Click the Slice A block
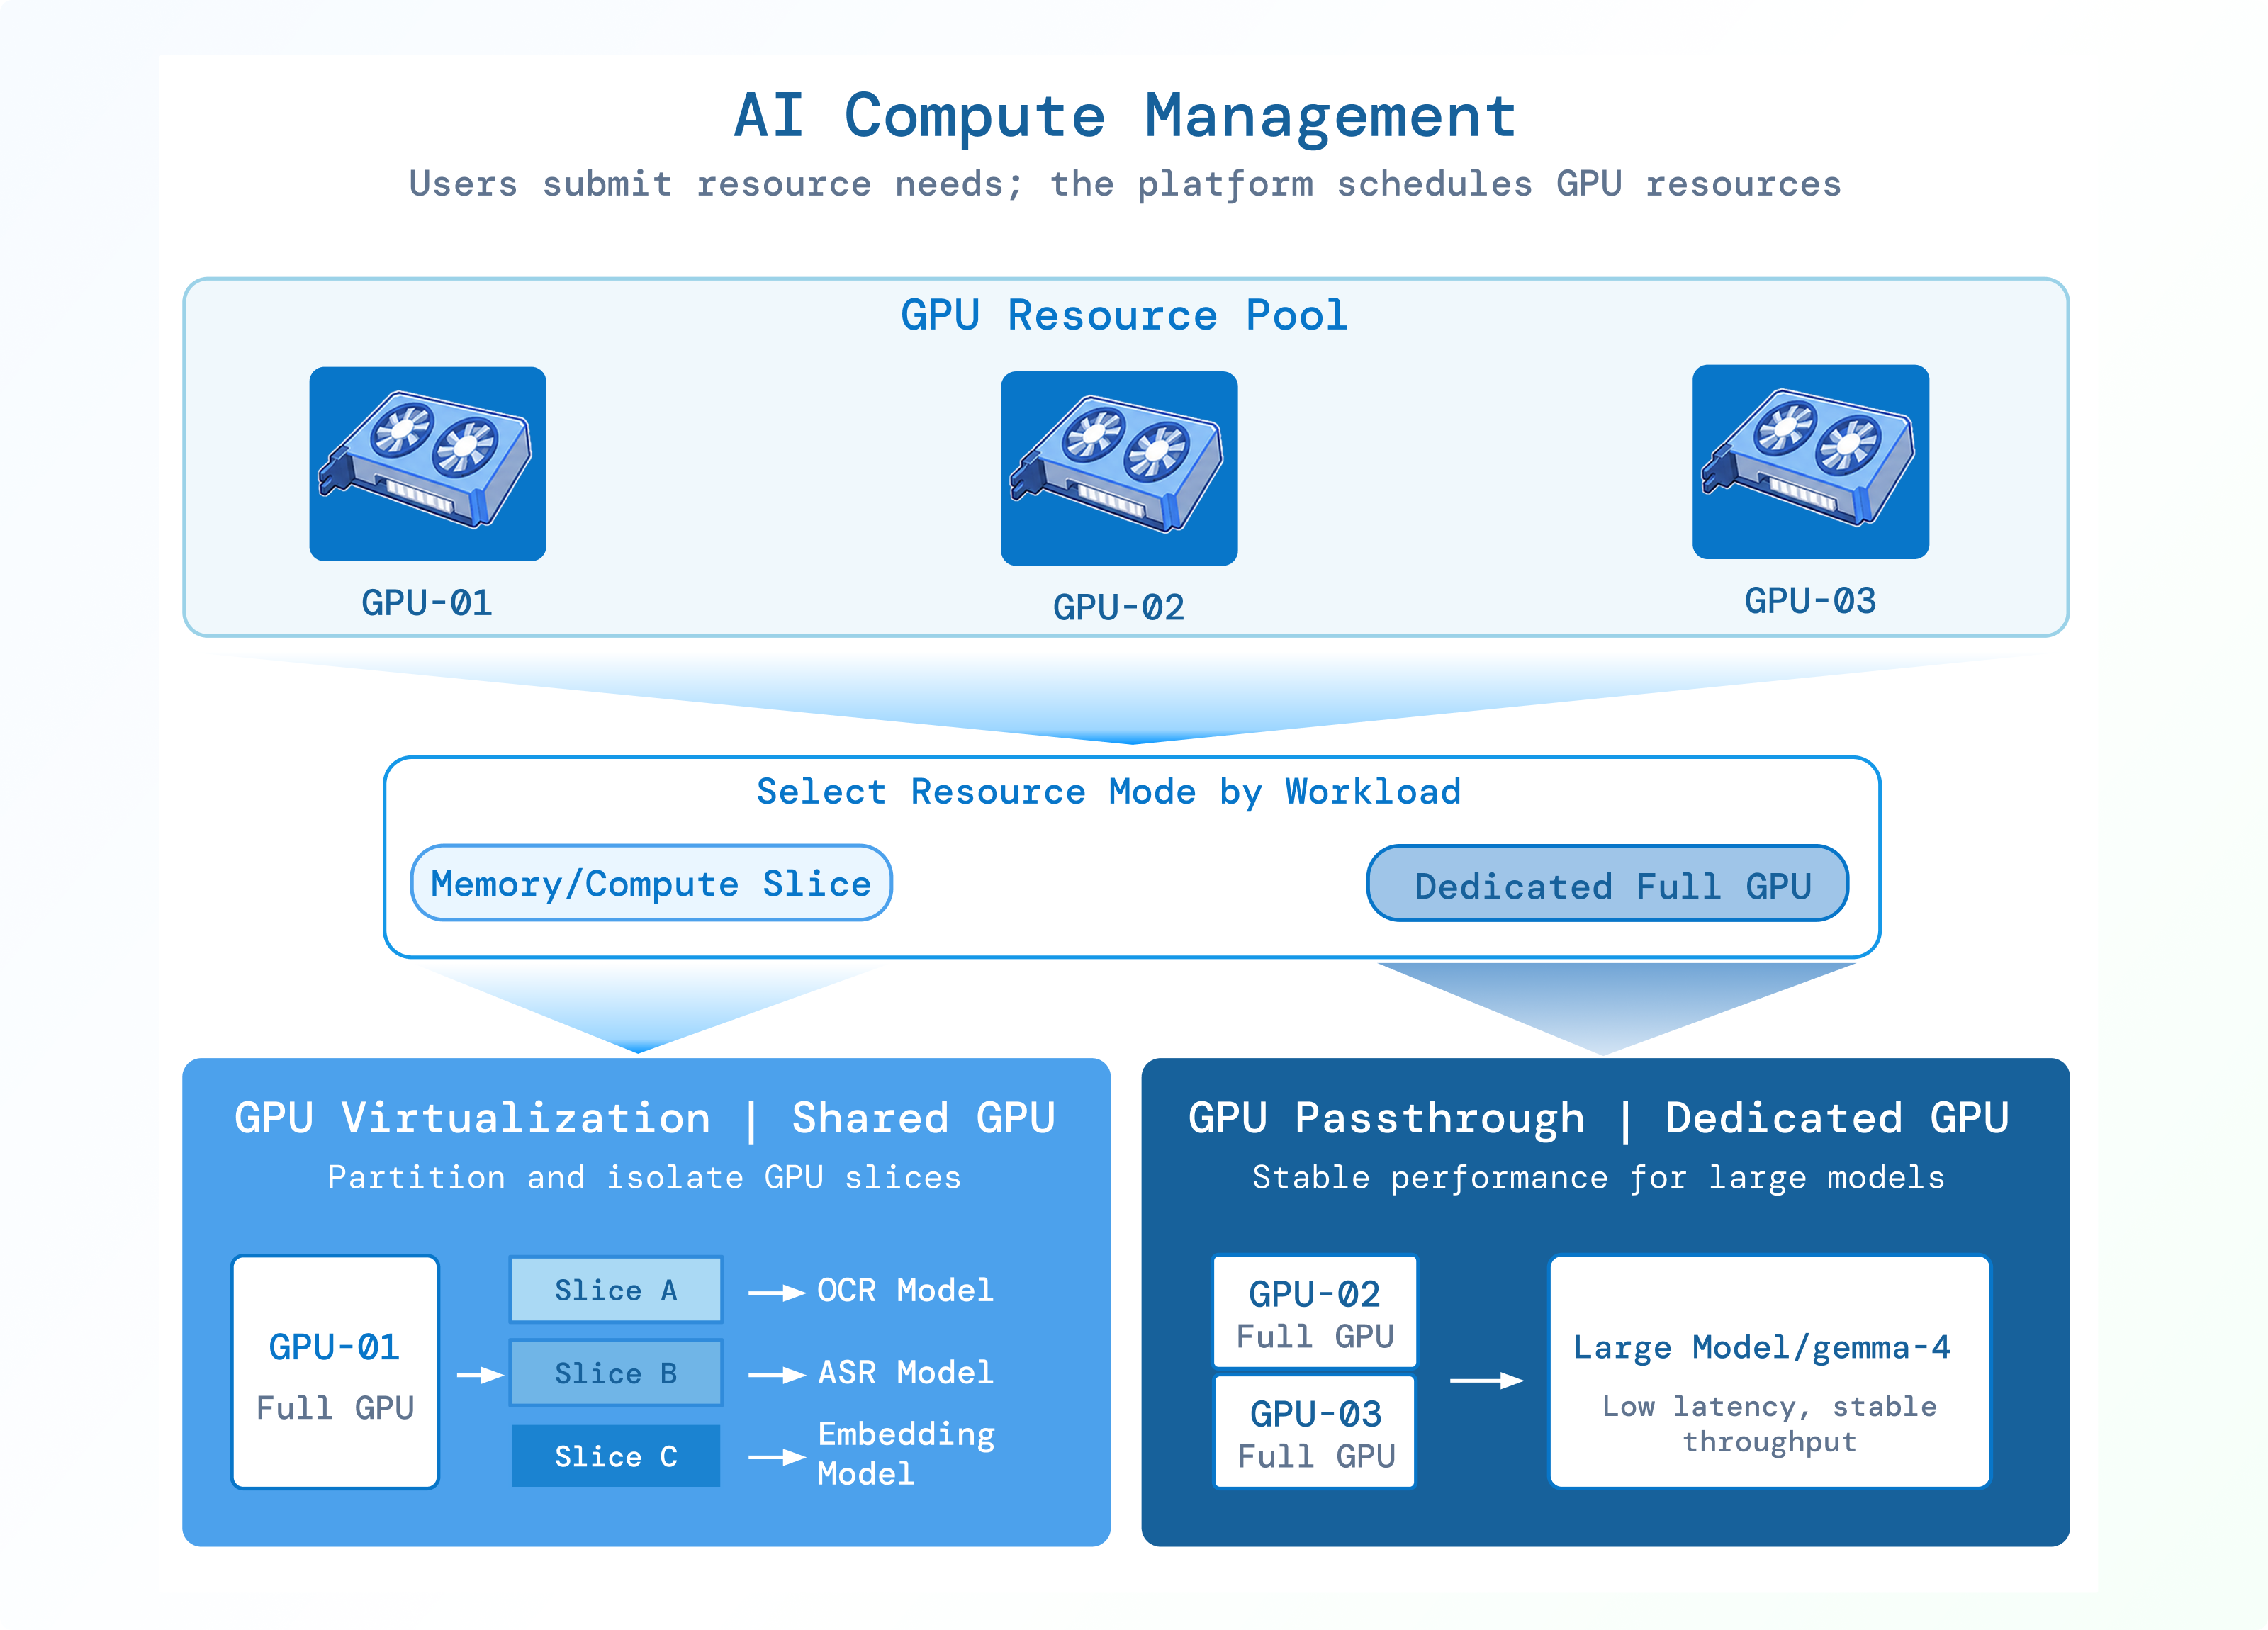The height and width of the screenshot is (1630, 2268). point(616,1289)
